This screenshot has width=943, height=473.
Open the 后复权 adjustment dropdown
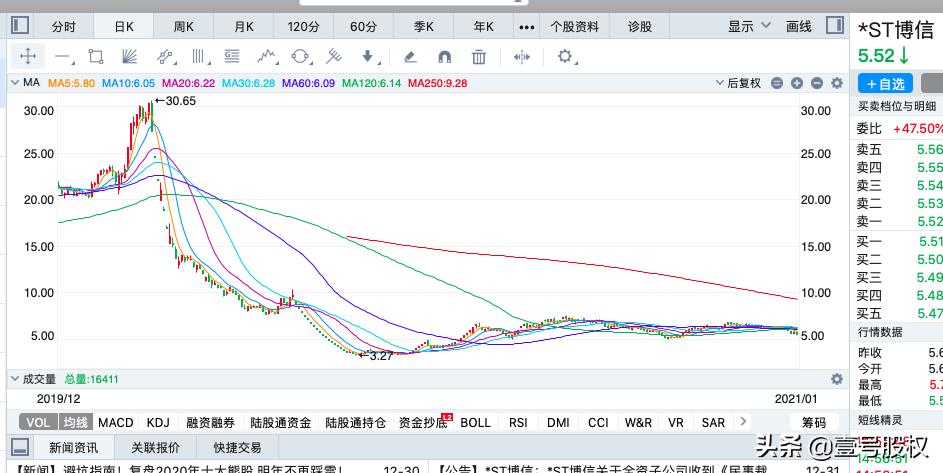pos(739,83)
